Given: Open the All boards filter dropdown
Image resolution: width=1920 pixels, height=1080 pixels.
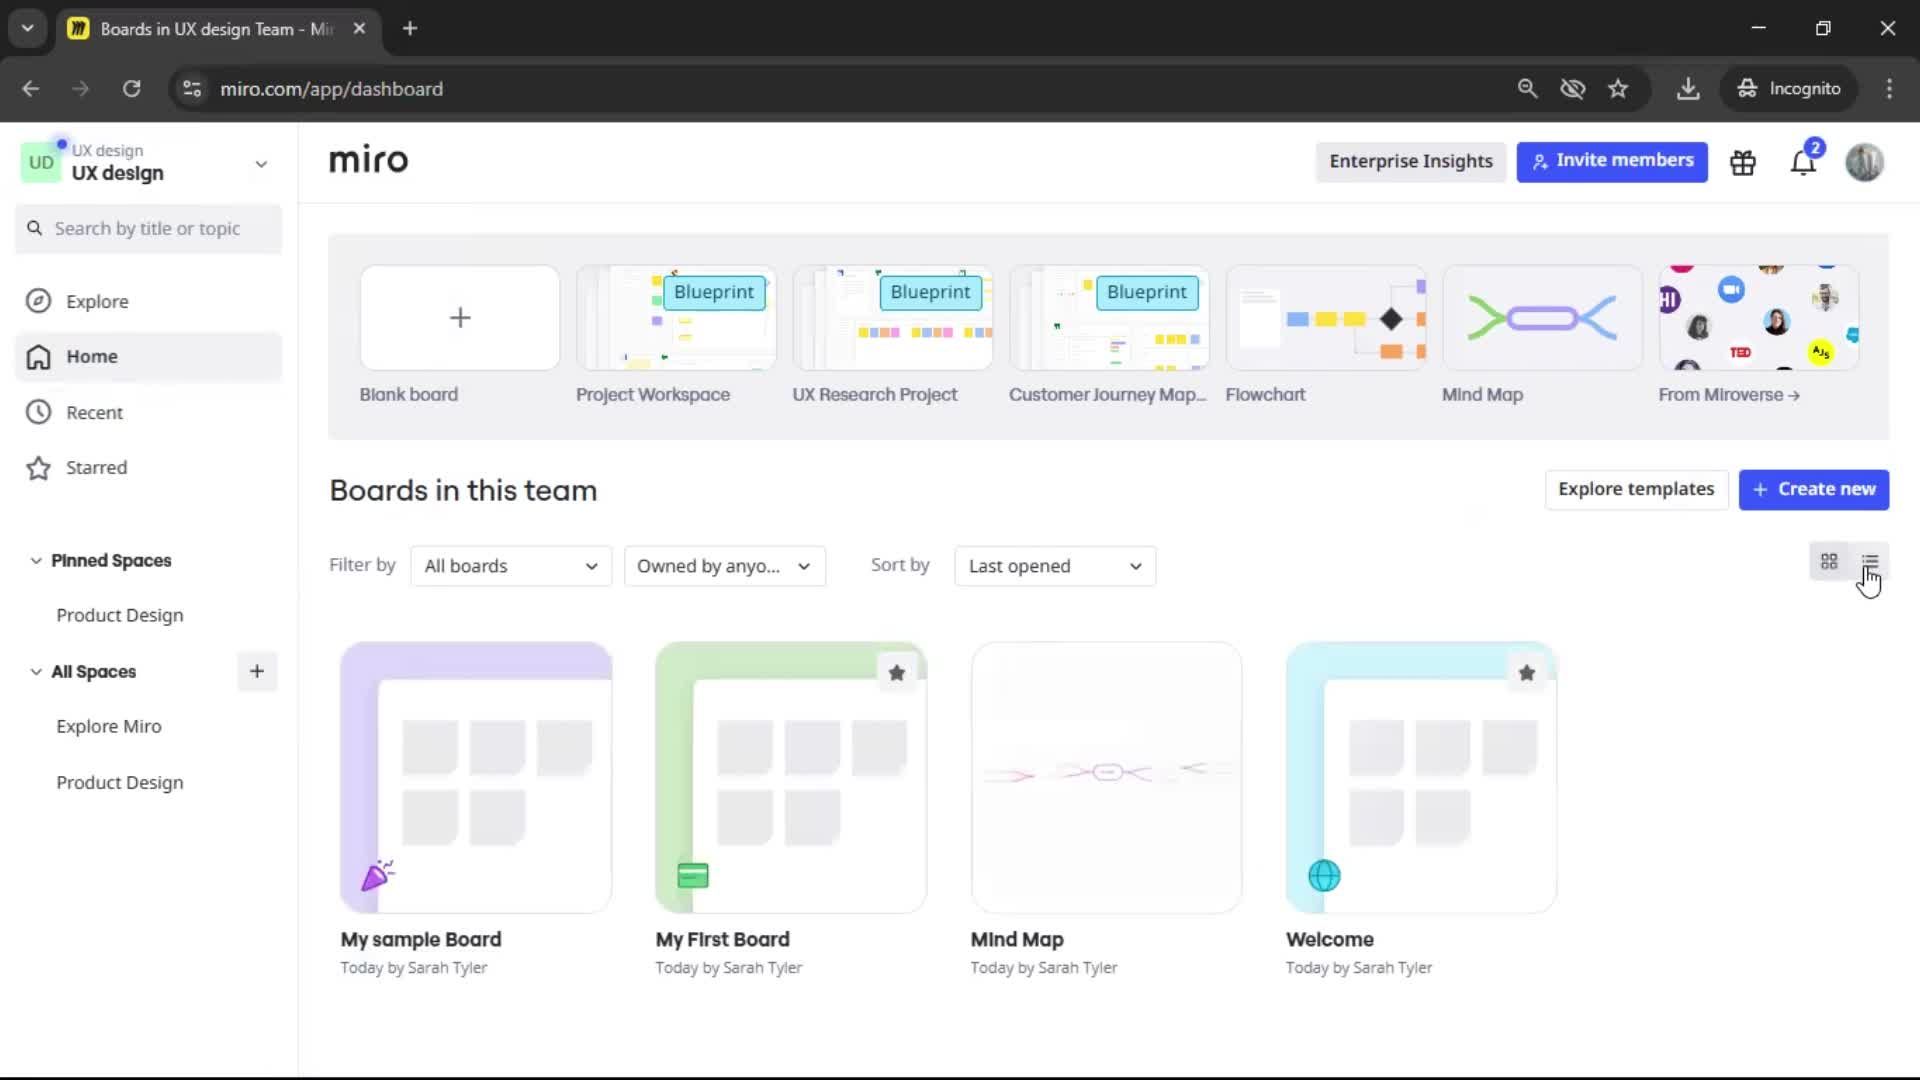Looking at the screenshot, I should 511,566.
